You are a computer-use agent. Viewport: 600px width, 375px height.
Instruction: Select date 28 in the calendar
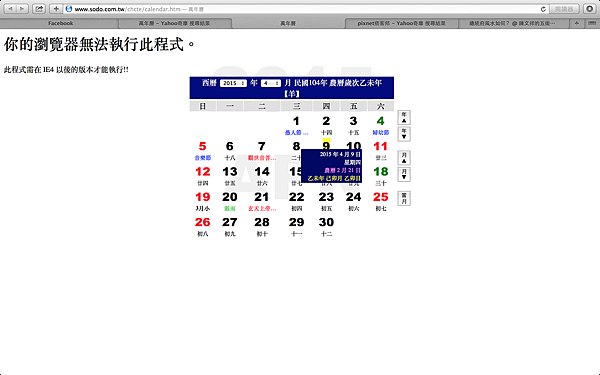coord(262,222)
